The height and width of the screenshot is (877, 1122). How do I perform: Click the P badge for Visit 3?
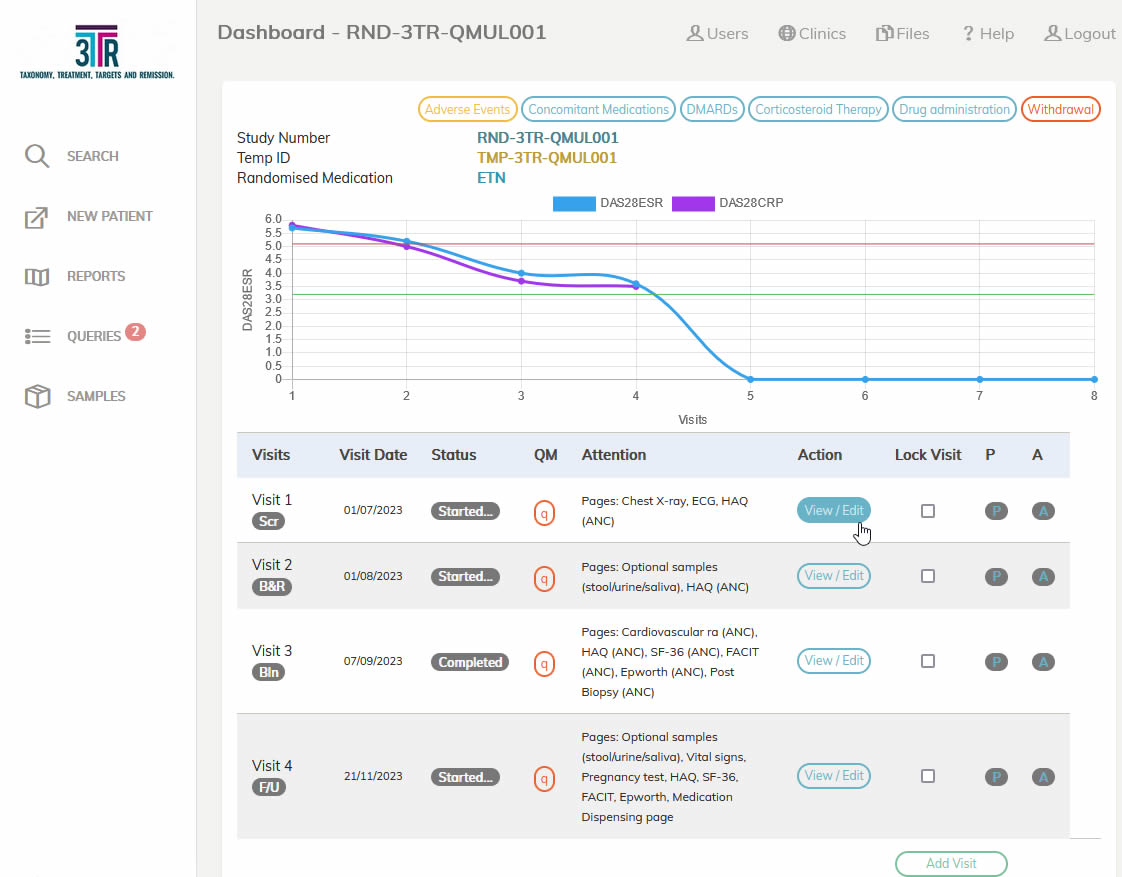point(996,662)
